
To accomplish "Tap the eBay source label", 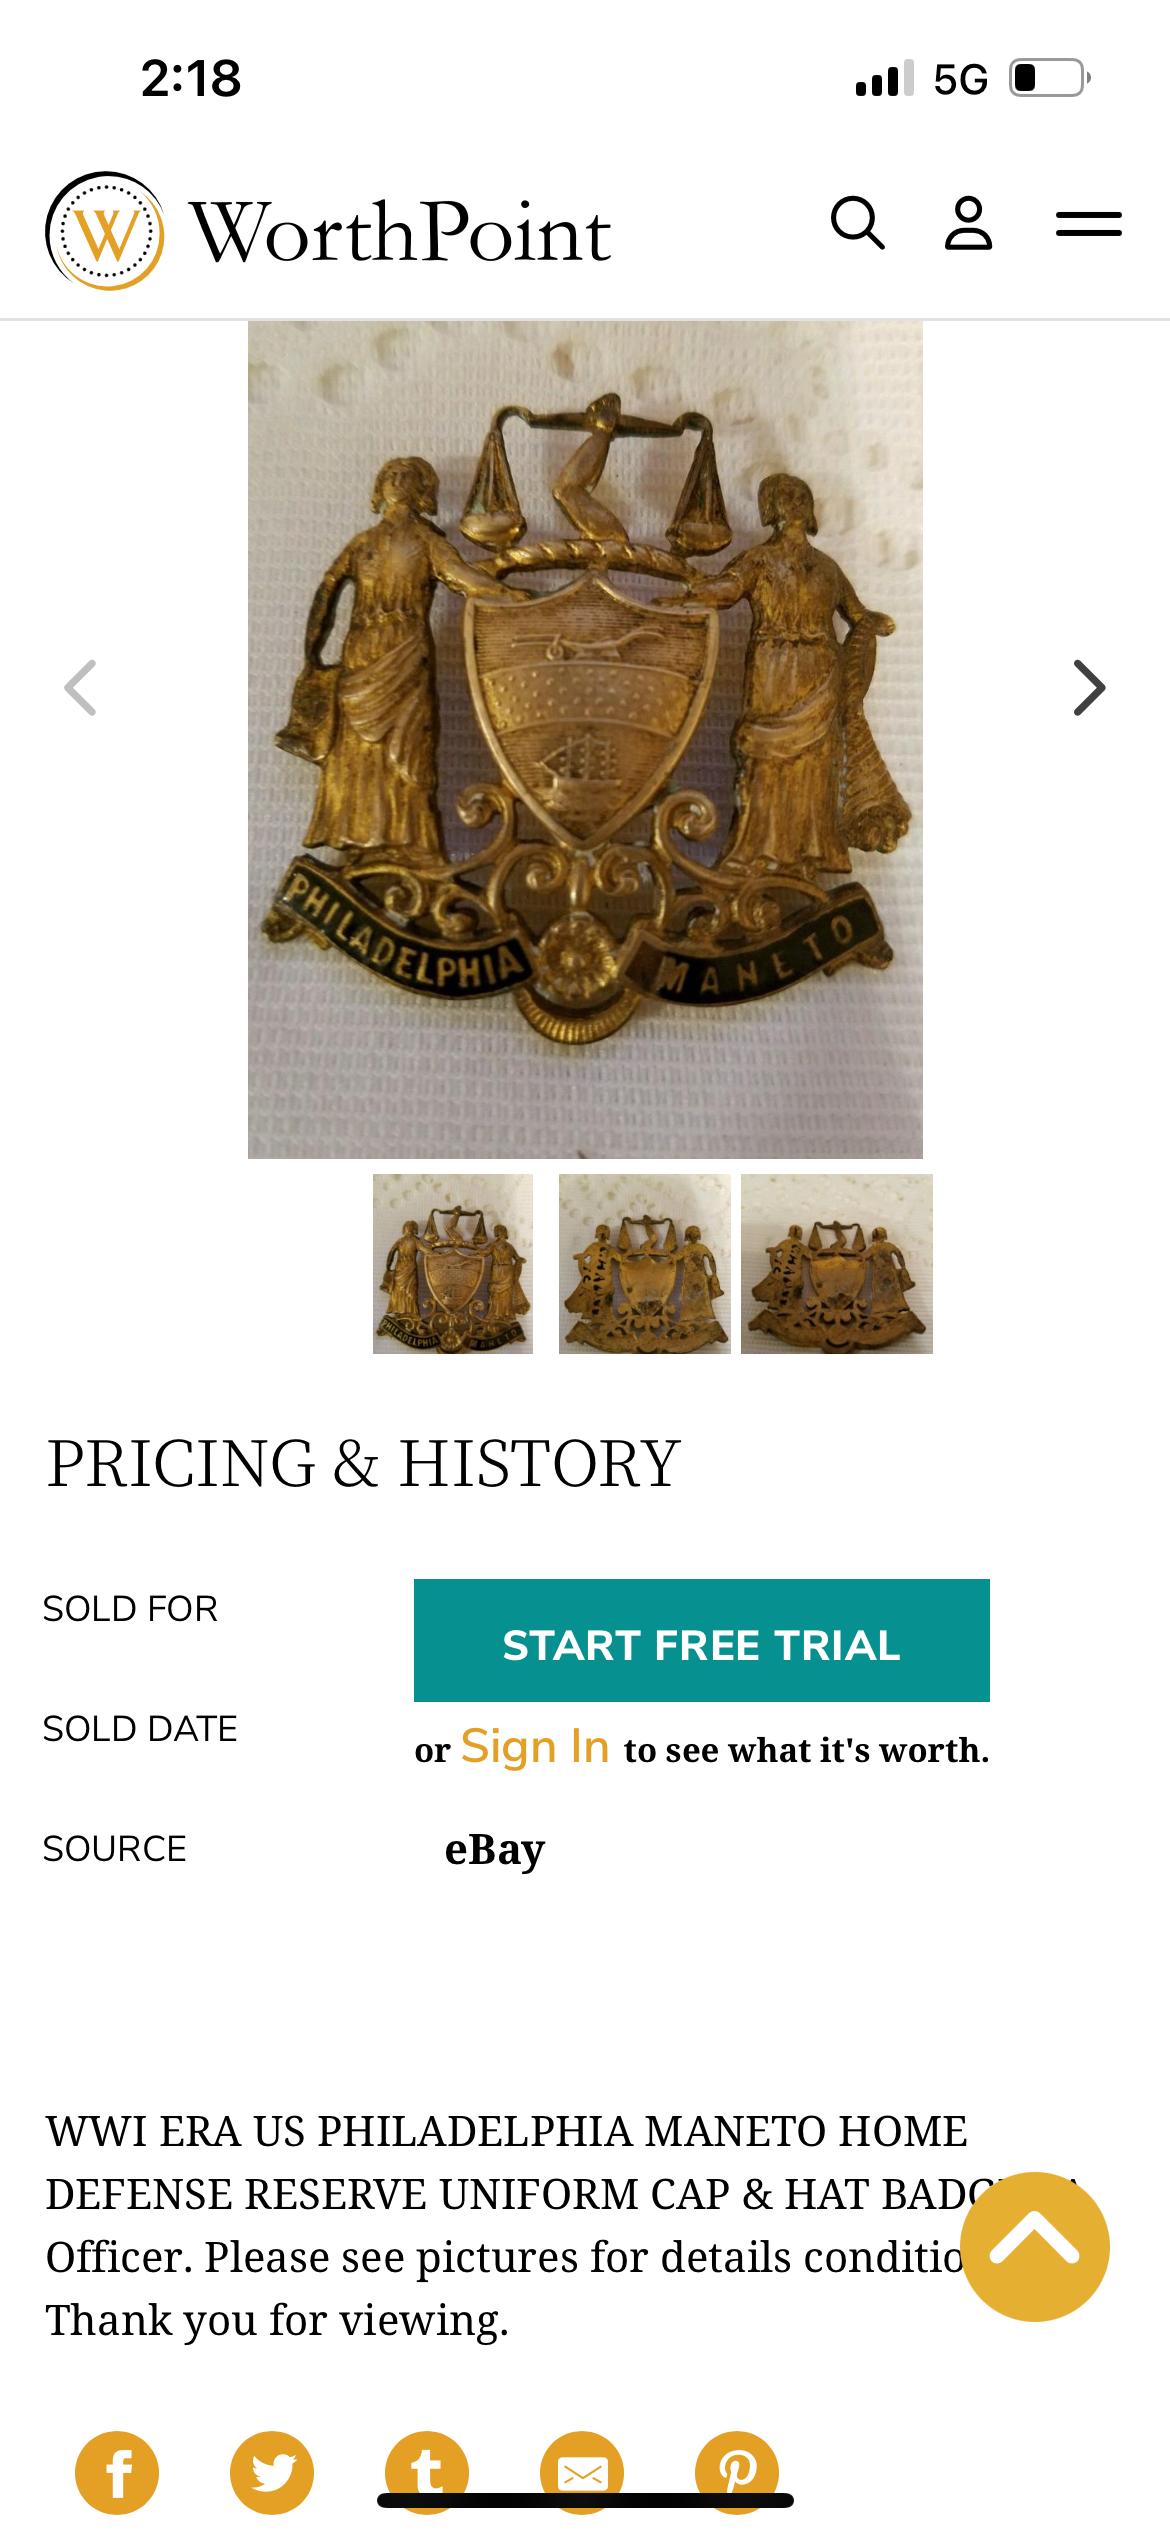I will 495,1849.
